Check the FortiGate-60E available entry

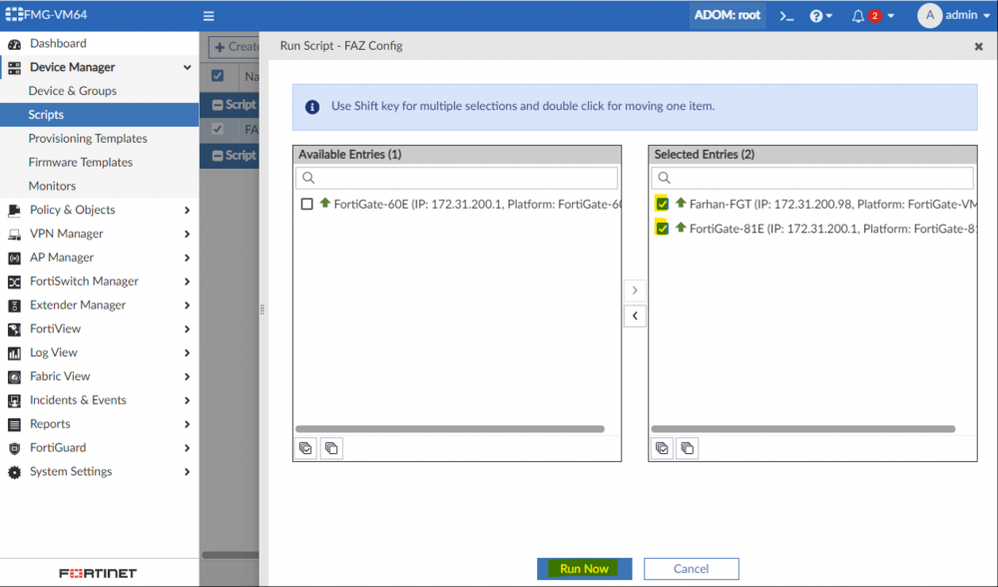pos(307,204)
